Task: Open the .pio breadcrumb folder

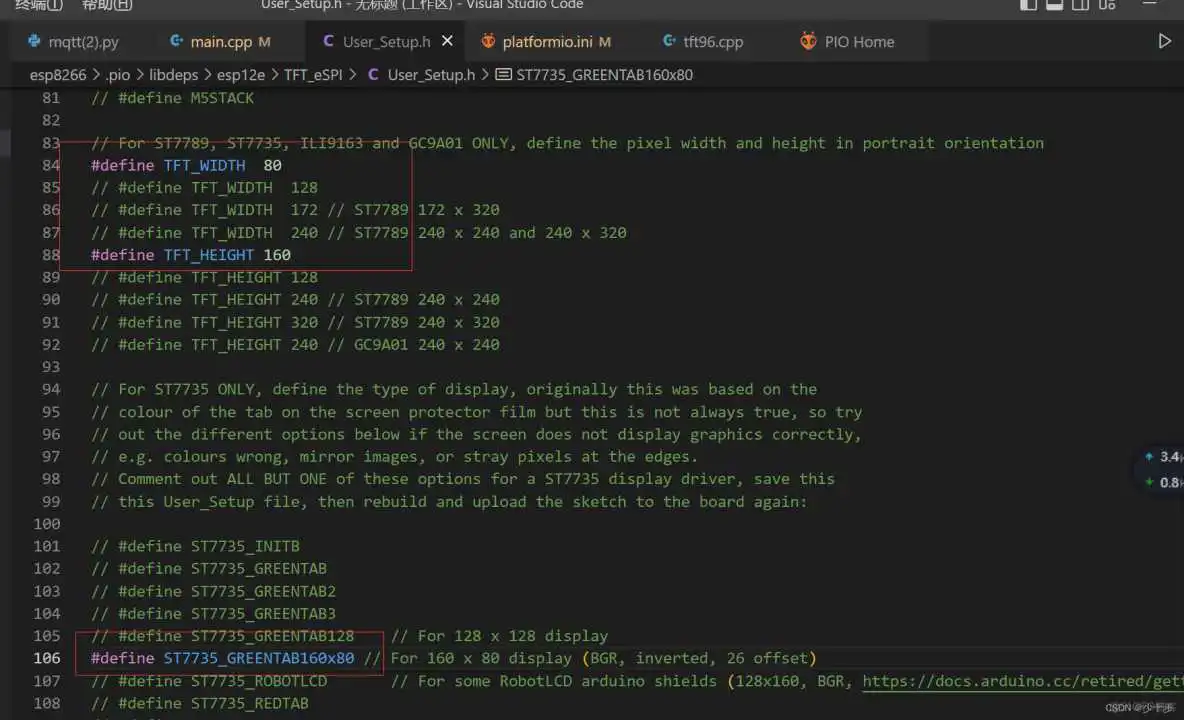Action: point(117,75)
